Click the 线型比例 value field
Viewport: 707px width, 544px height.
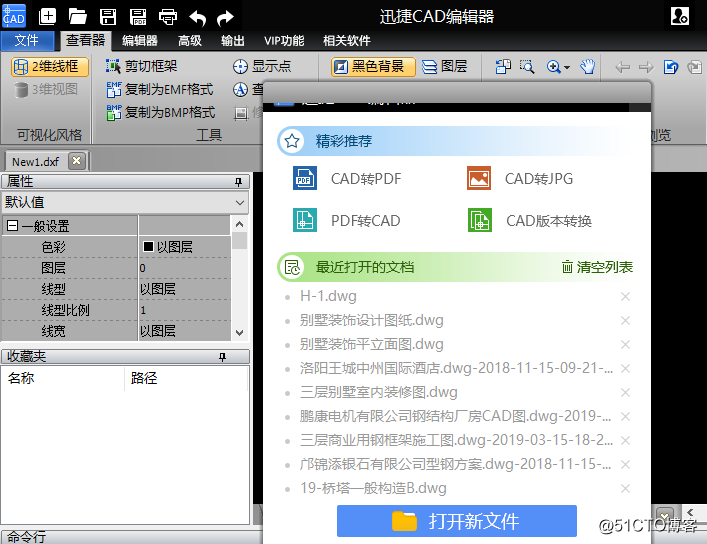pos(184,310)
